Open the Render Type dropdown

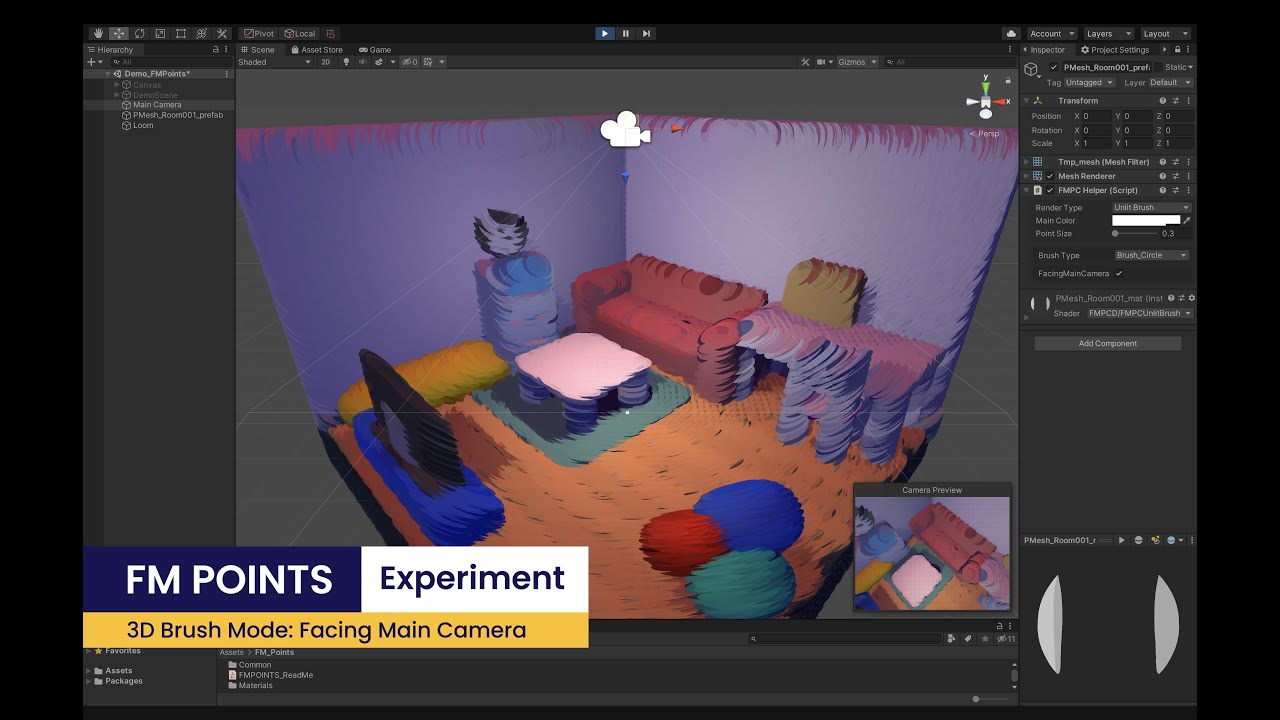pyautogui.click(x=1152, y=207)
